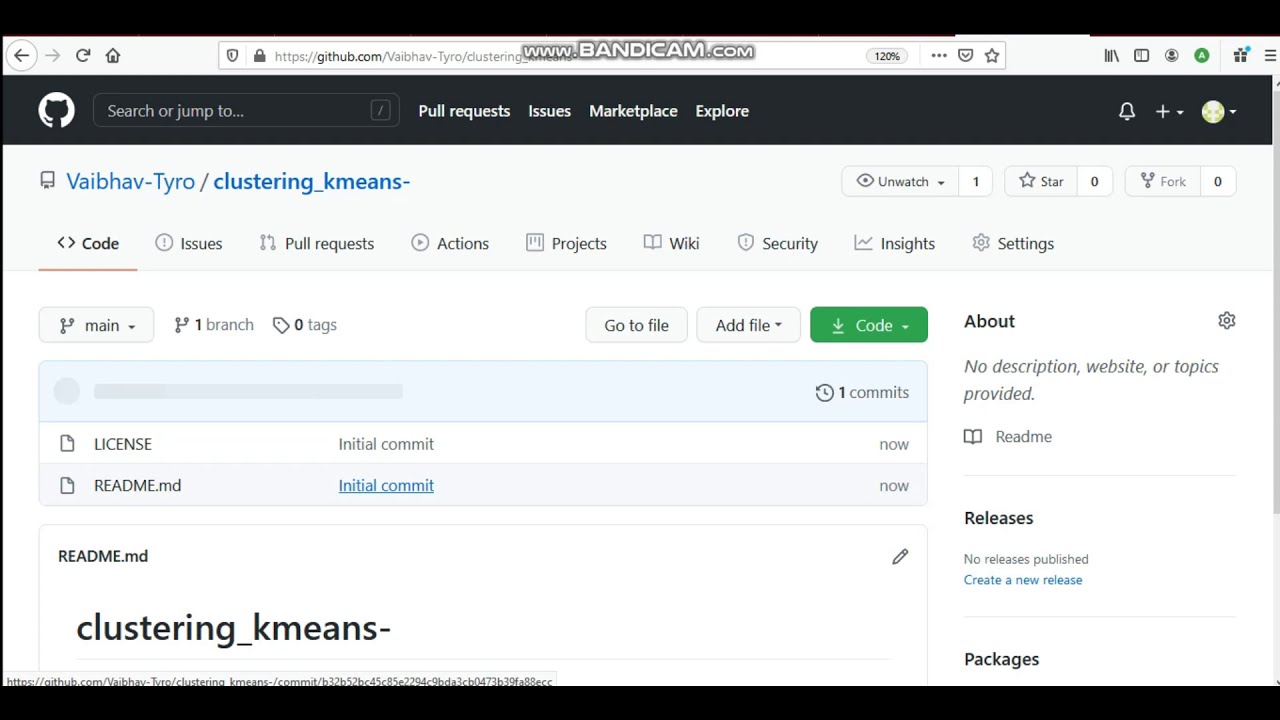This screenshot has height=720, width=1280.
Task: Open the repository Pull requests tab
Action: point(316,244)
